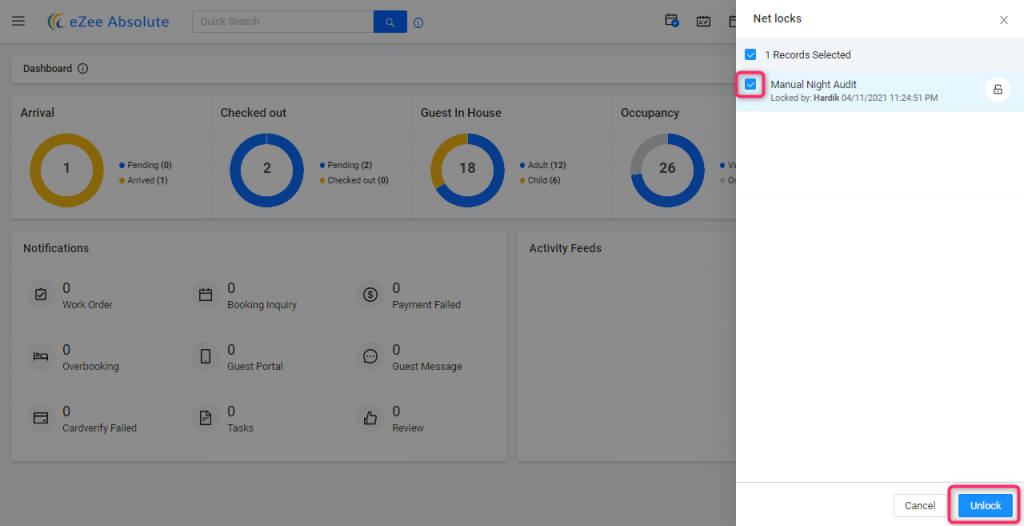Click the Review label
Screen dimensions: 1024x526
pyautogui.click(x=408, y=428)
